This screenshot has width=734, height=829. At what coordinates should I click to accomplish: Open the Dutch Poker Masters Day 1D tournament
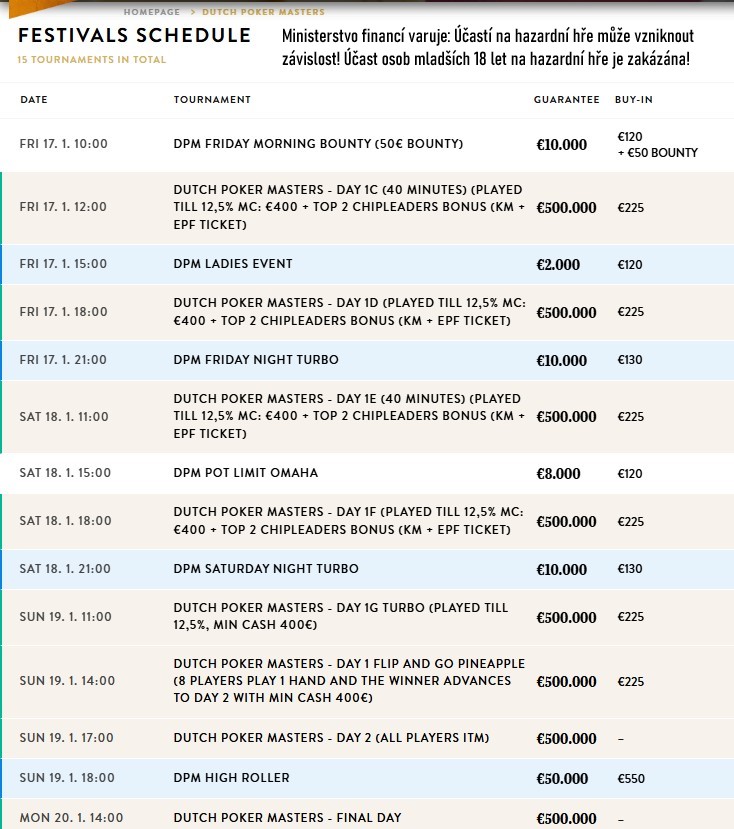350,311
